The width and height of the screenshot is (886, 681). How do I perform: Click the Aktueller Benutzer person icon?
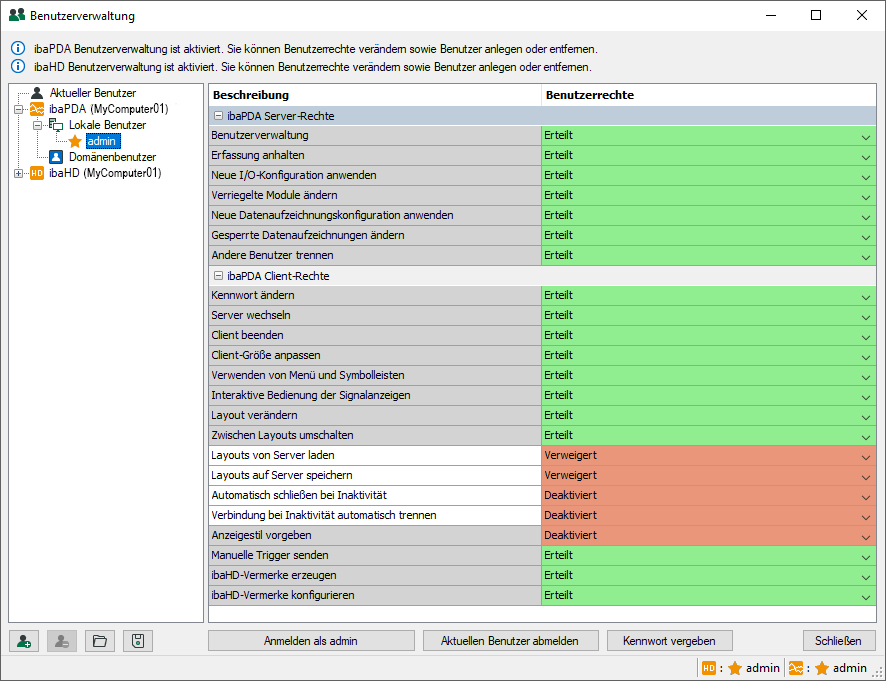click(x=37, y=93)
